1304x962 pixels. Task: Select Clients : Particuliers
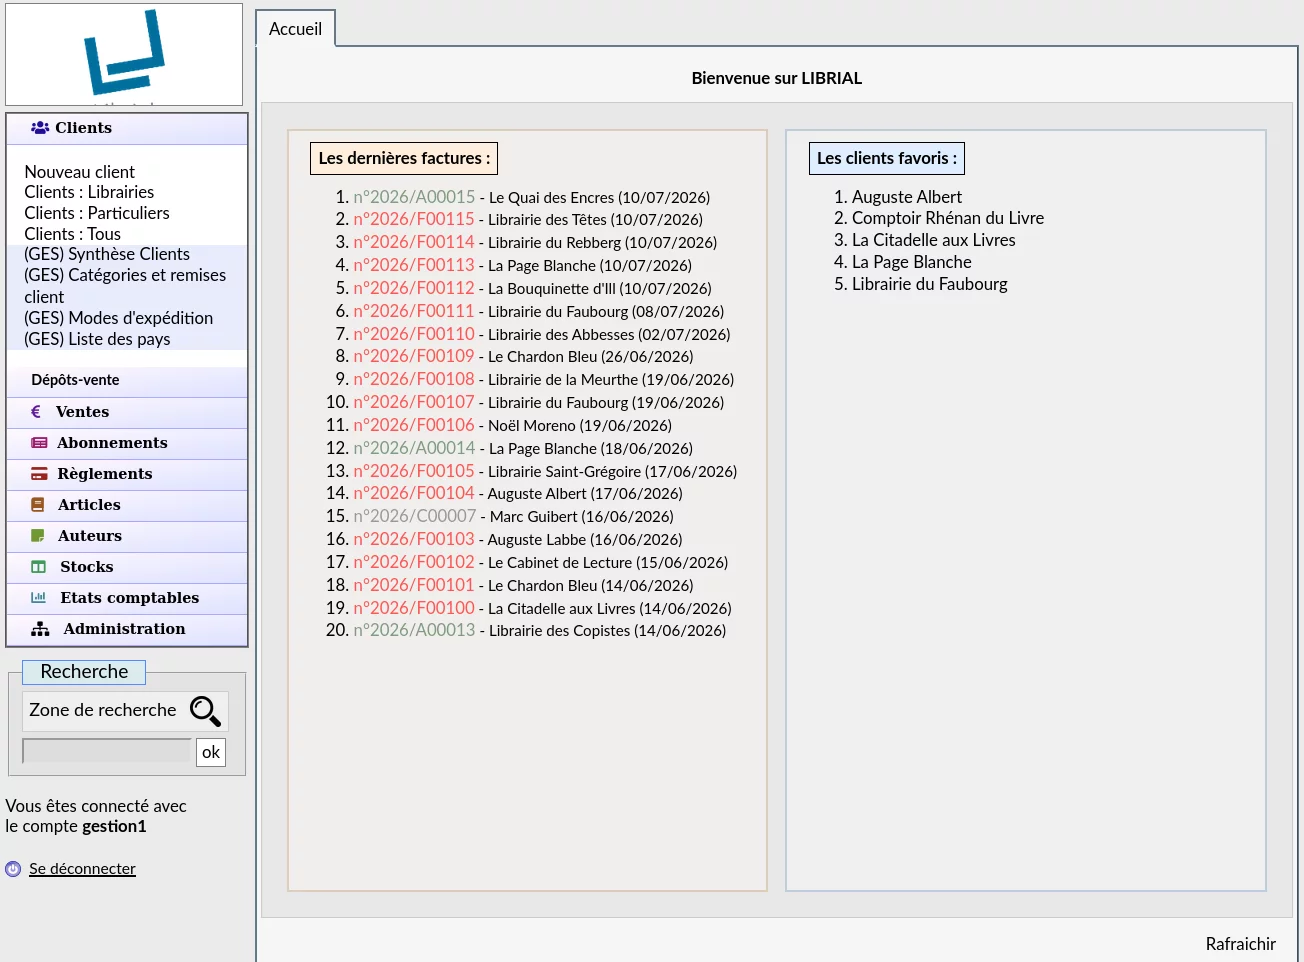tap(97, 213)
